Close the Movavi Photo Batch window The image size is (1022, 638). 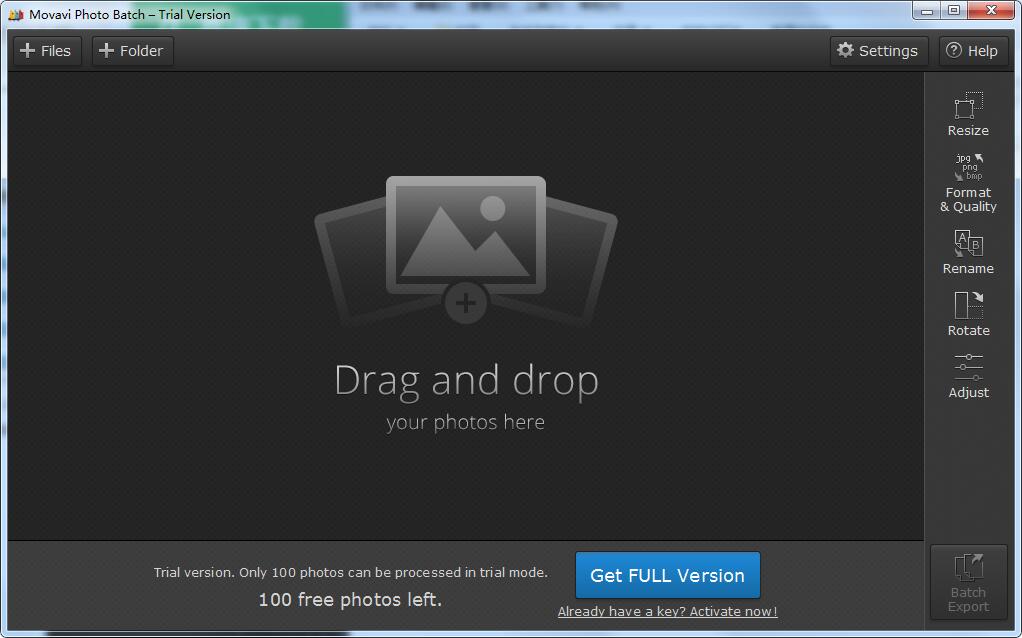(x=991, y=10)
